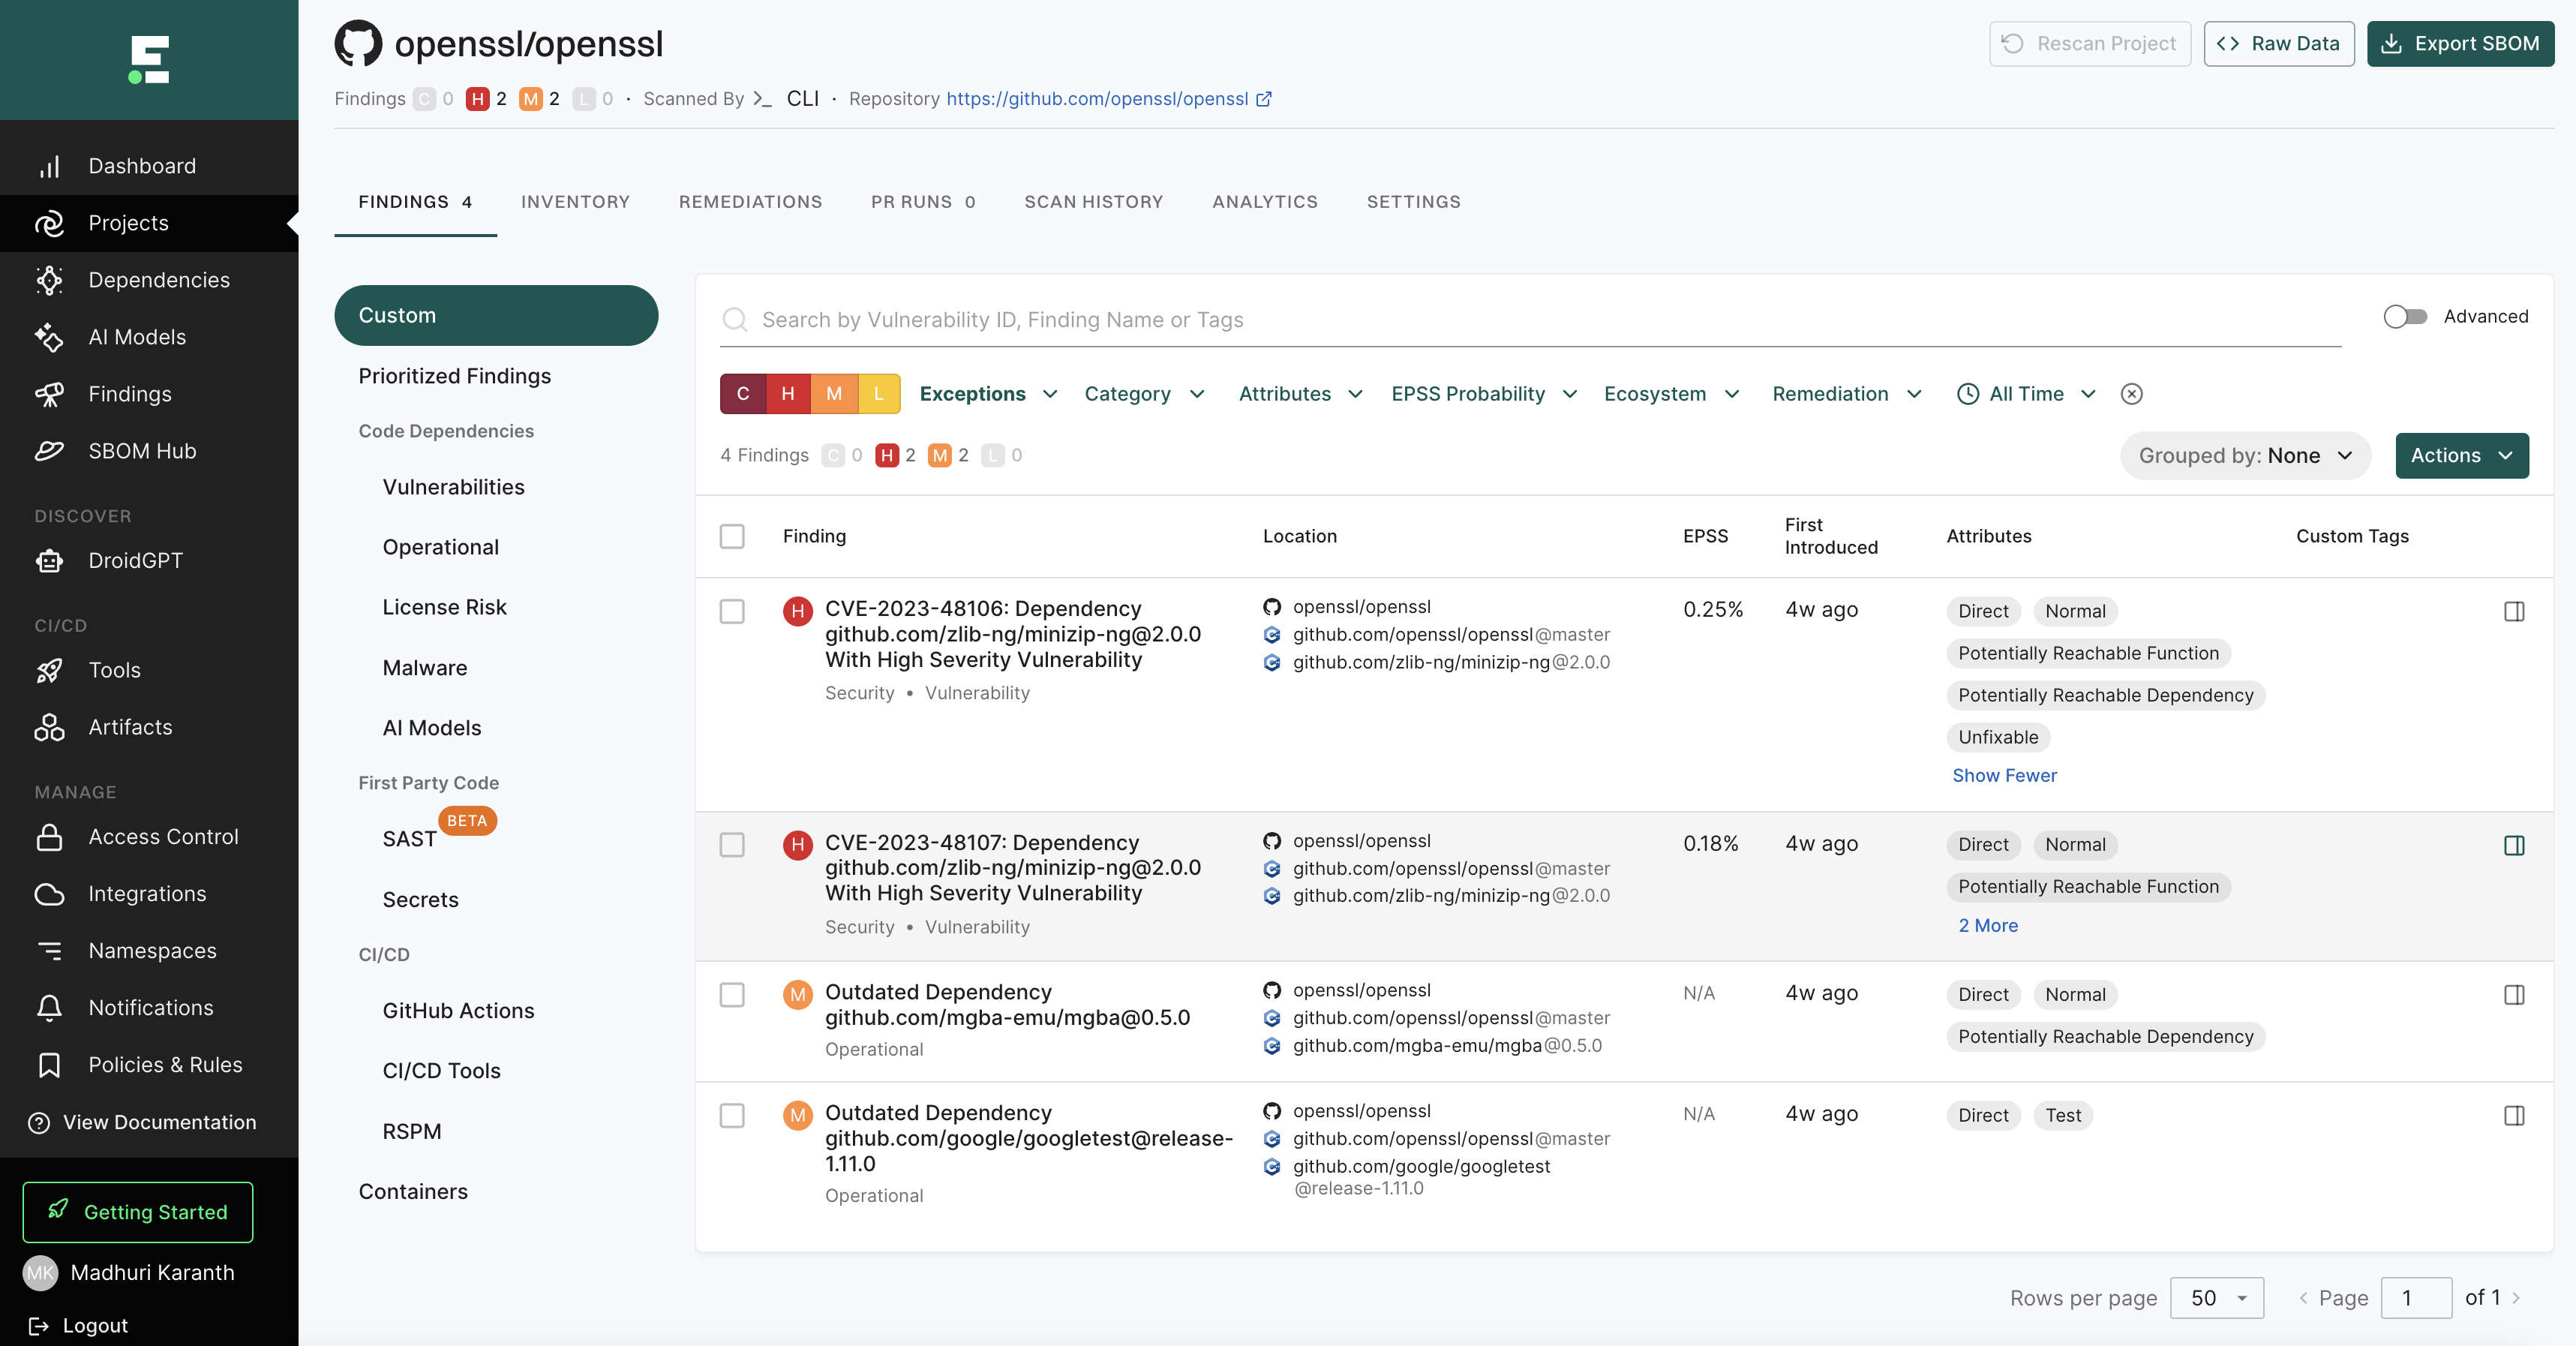Click the SBOM Hub icon

point(49,451)
